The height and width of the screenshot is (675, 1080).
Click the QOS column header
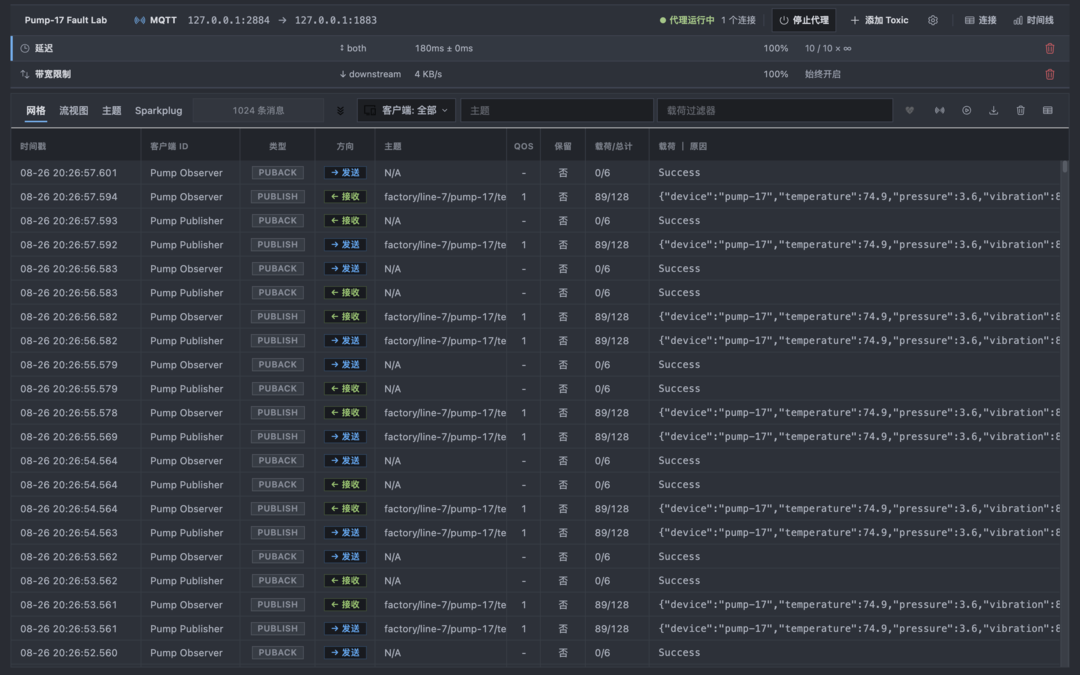pyautogui.click(x=523, y=146)
